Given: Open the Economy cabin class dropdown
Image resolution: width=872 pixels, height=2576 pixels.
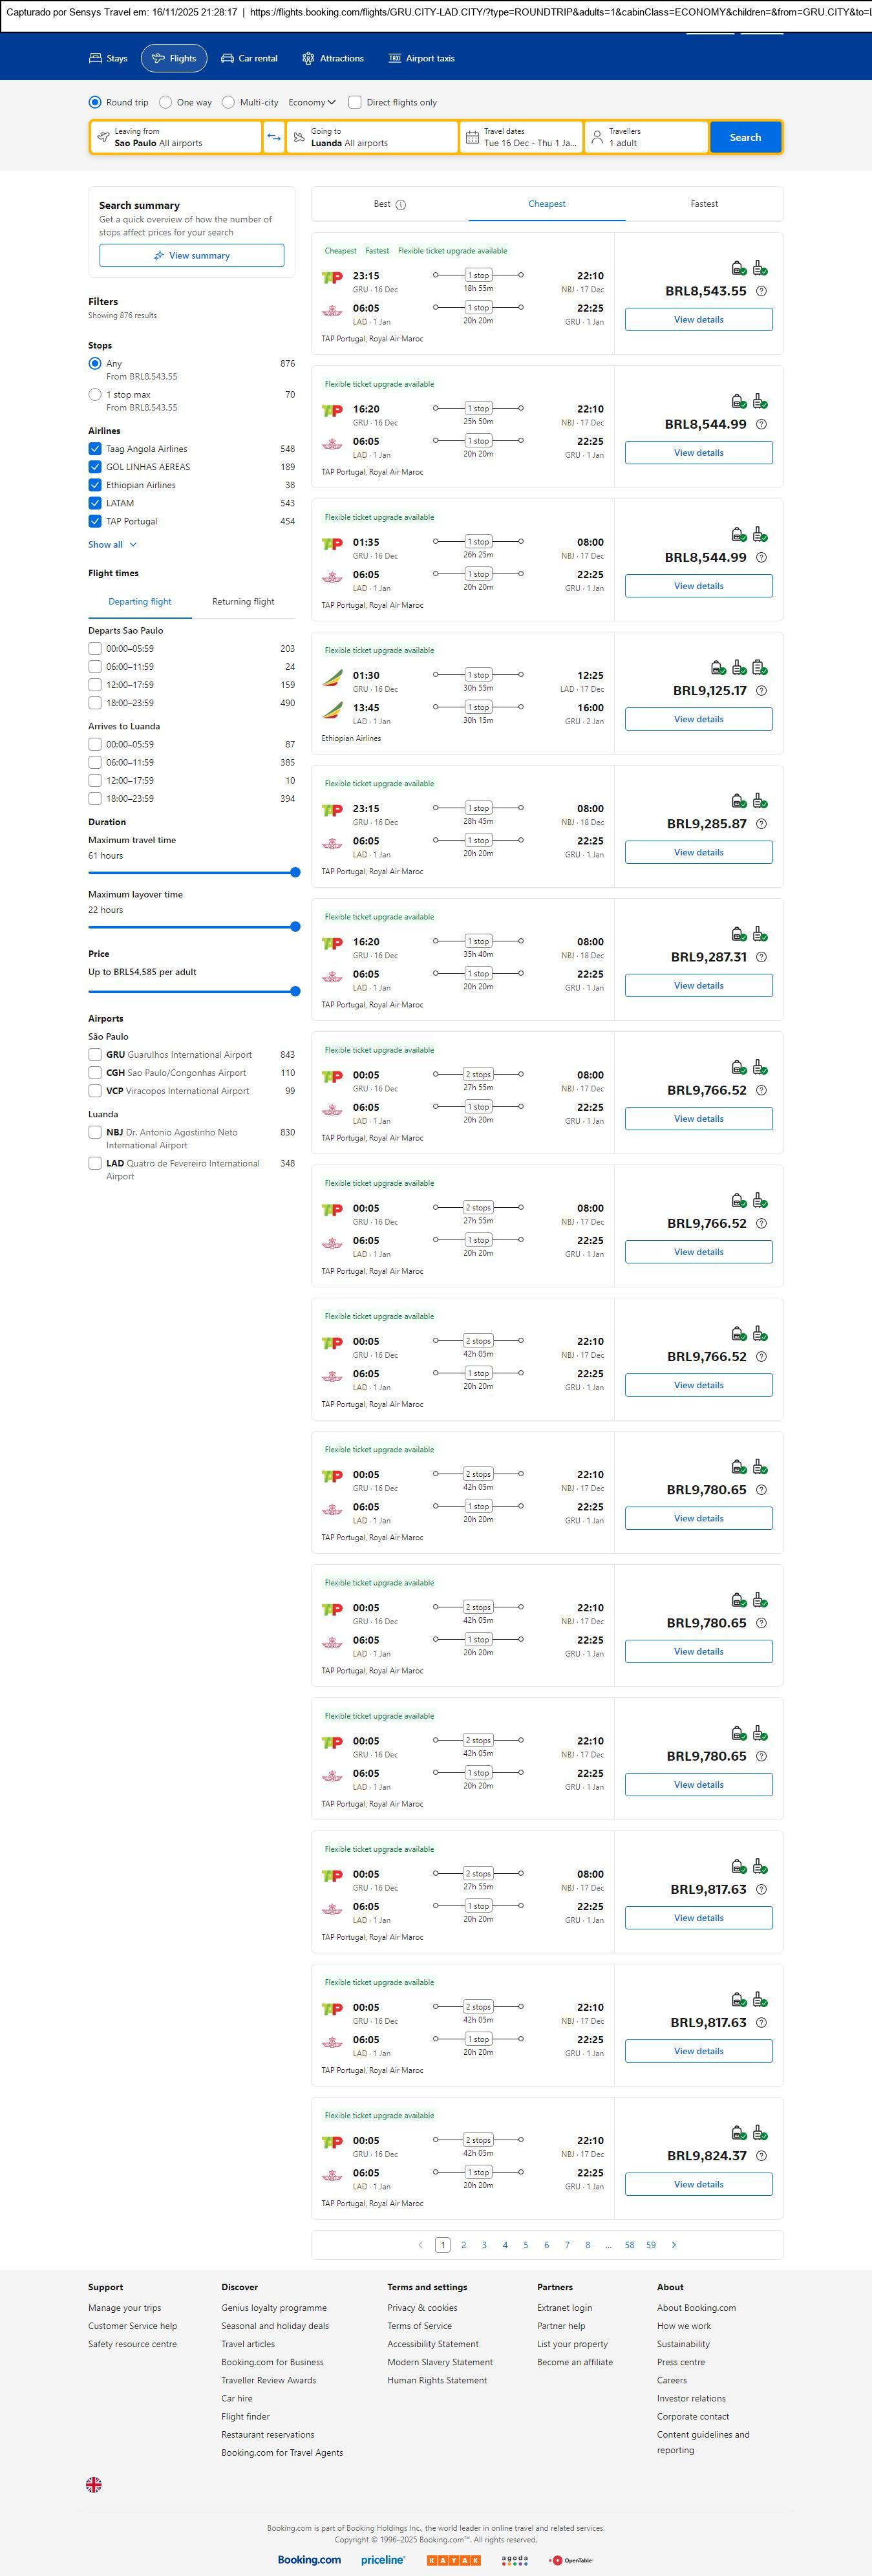Looking at the screenshot, I should 311,102.
